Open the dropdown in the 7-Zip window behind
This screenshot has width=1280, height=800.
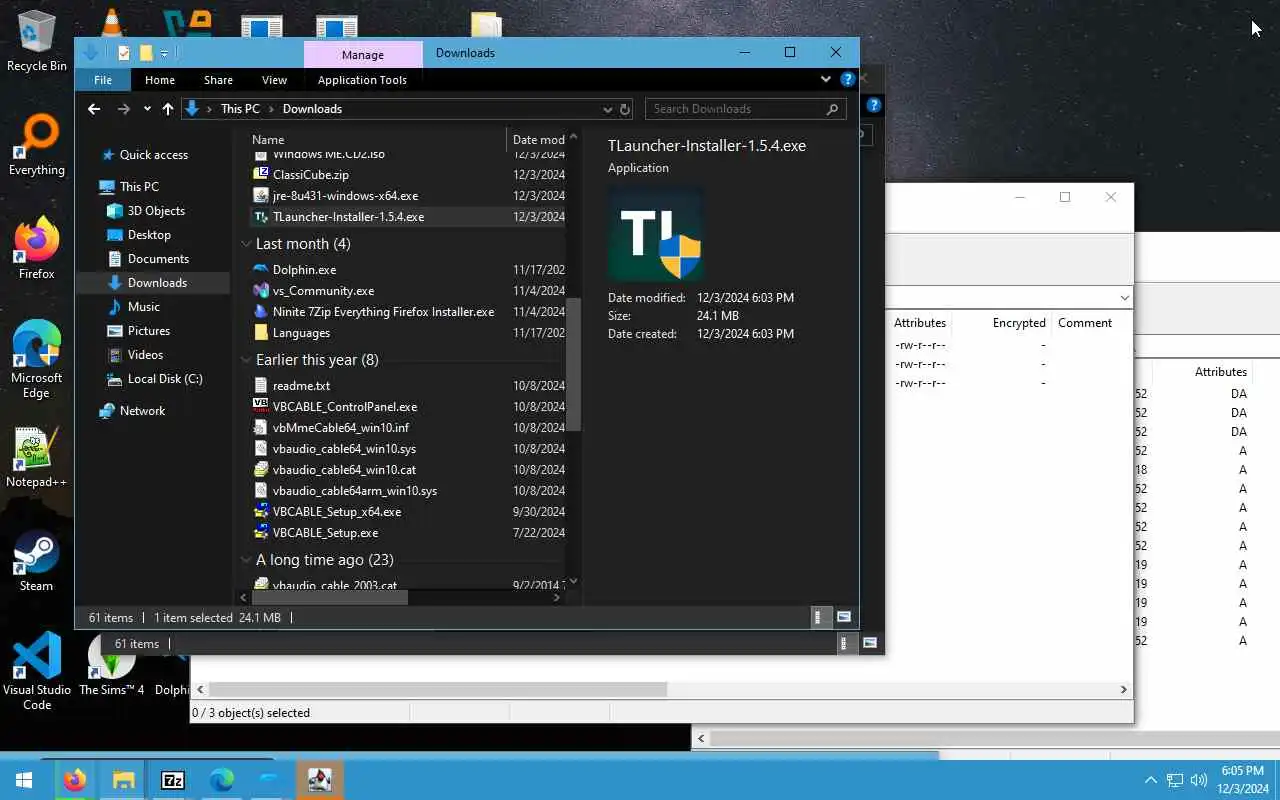(x=1124, y=298)
